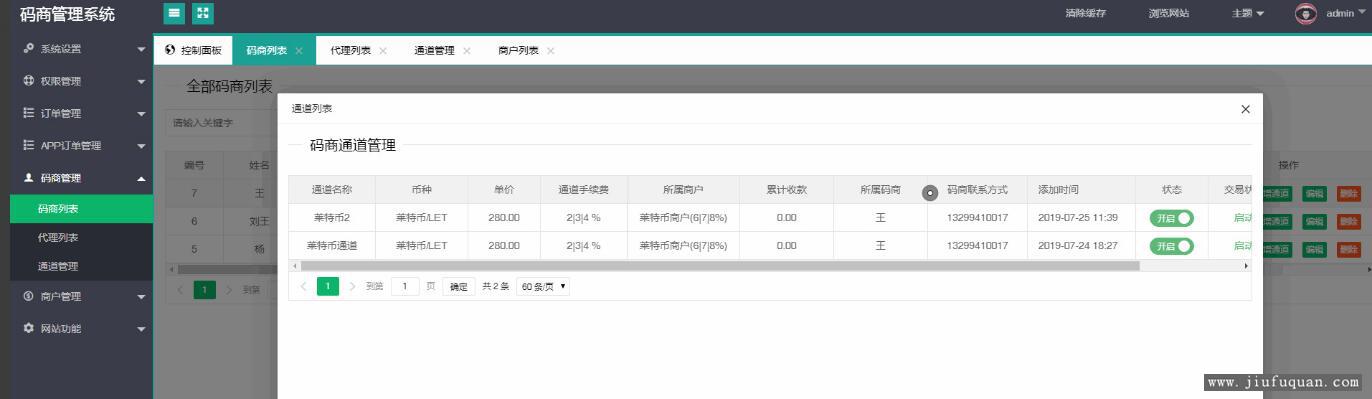Close the 码商列表 tab with its X
The height and width of the screenshot is (399, 1372).
click(x=298, y=50)
